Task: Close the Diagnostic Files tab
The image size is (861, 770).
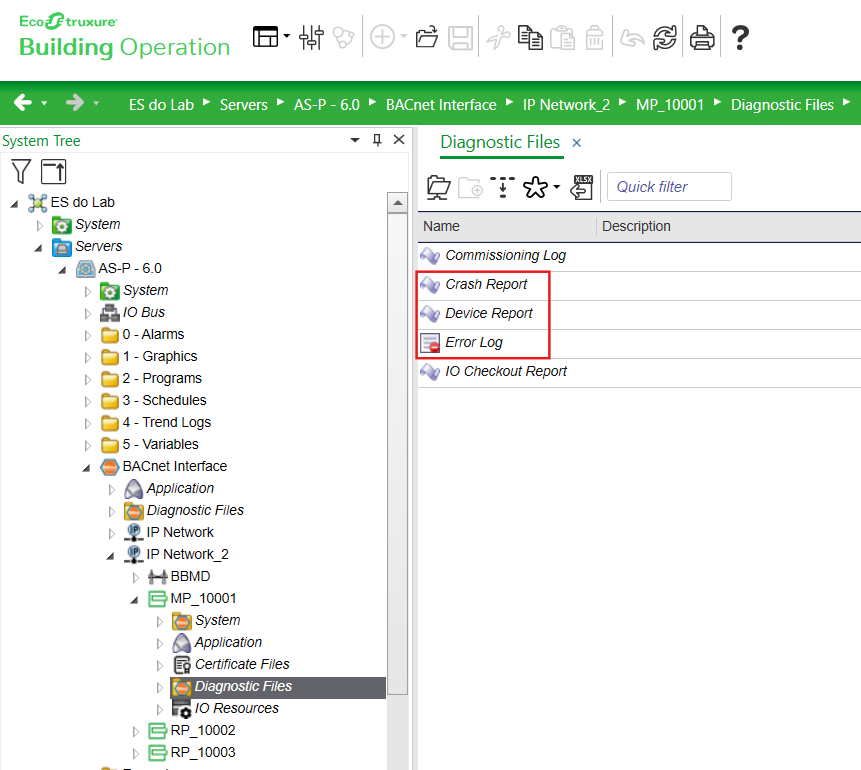Action: [x=577, y=143]
